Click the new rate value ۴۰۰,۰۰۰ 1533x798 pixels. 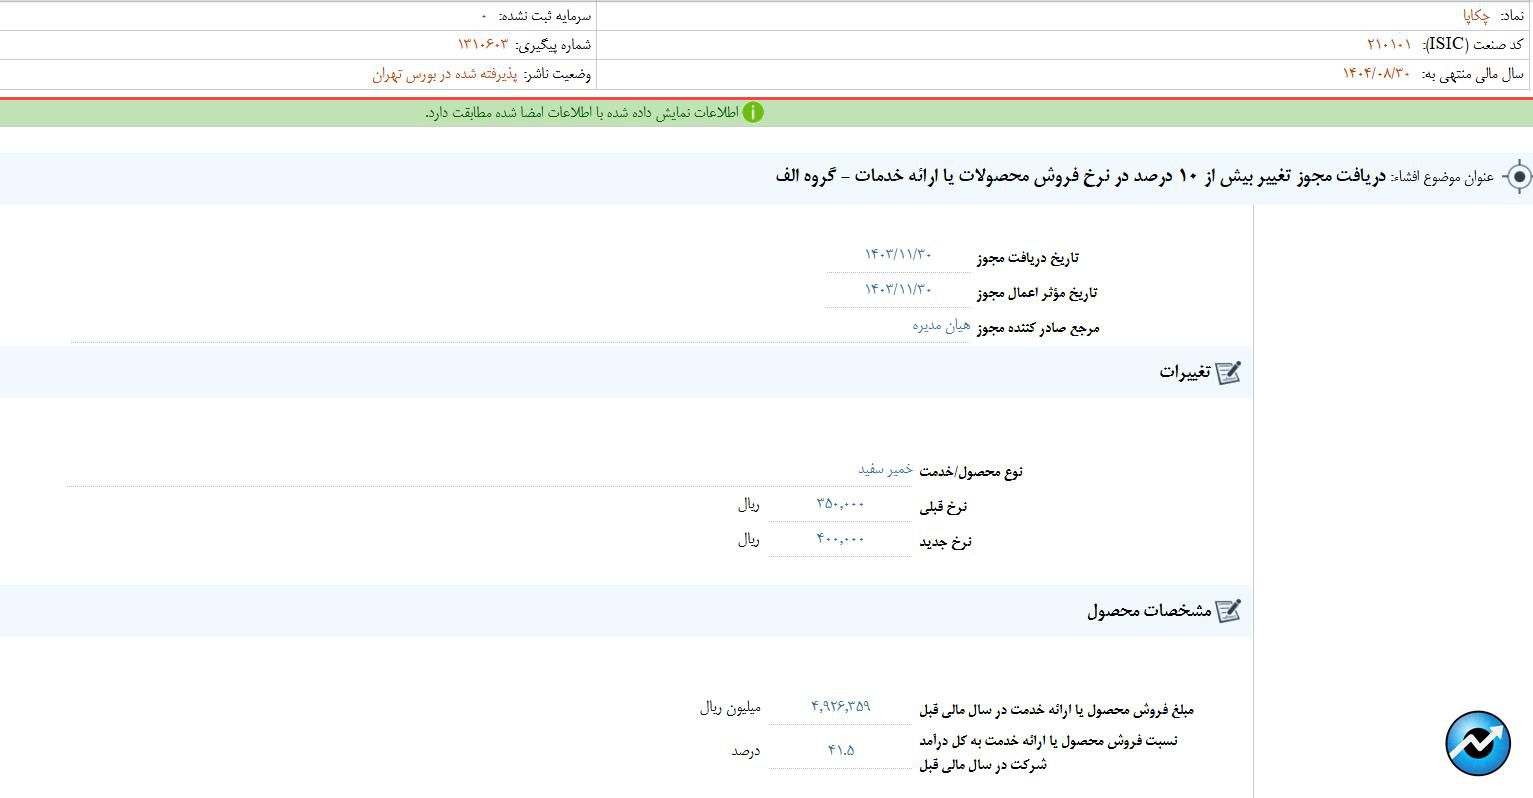(x=840, y=539)
